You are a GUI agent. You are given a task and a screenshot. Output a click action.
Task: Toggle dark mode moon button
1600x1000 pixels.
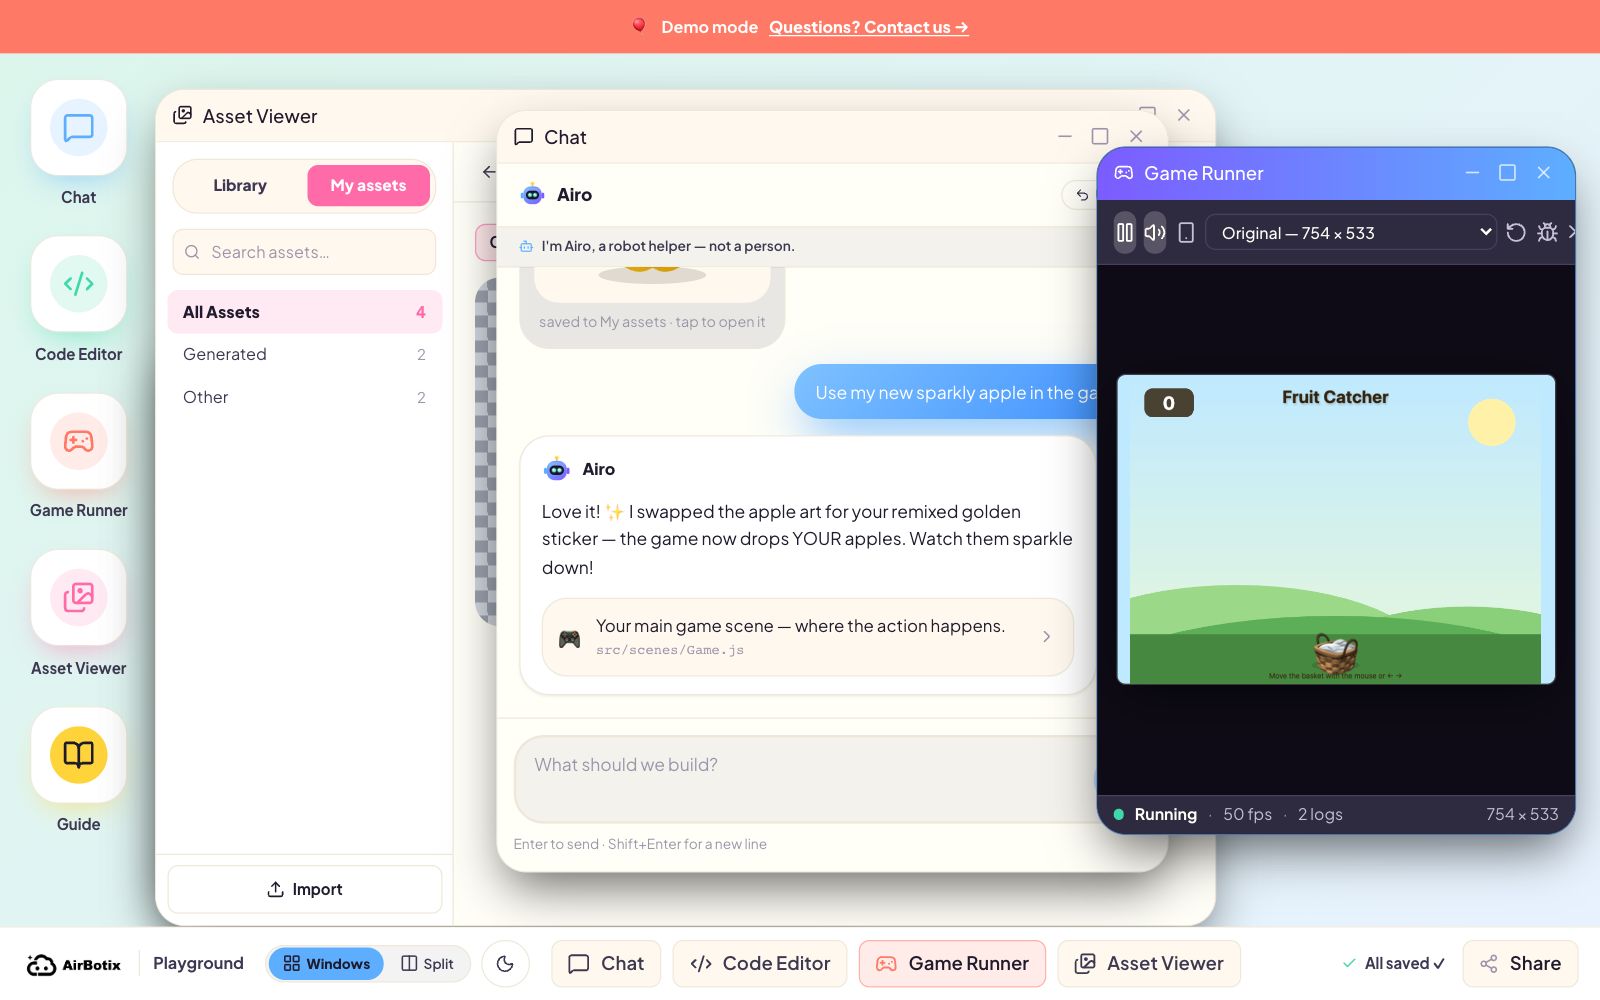pos(505,964)
